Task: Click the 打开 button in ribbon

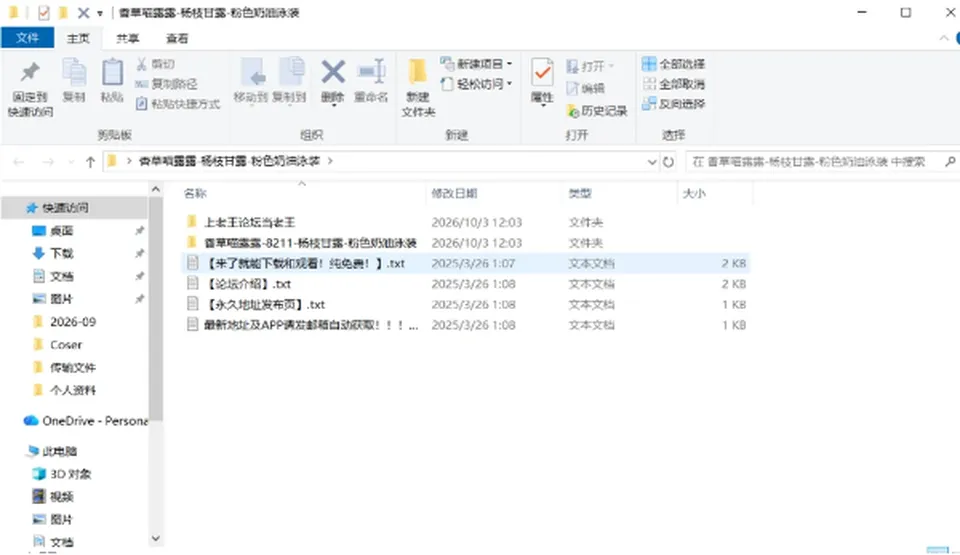Action: point(590,66)
